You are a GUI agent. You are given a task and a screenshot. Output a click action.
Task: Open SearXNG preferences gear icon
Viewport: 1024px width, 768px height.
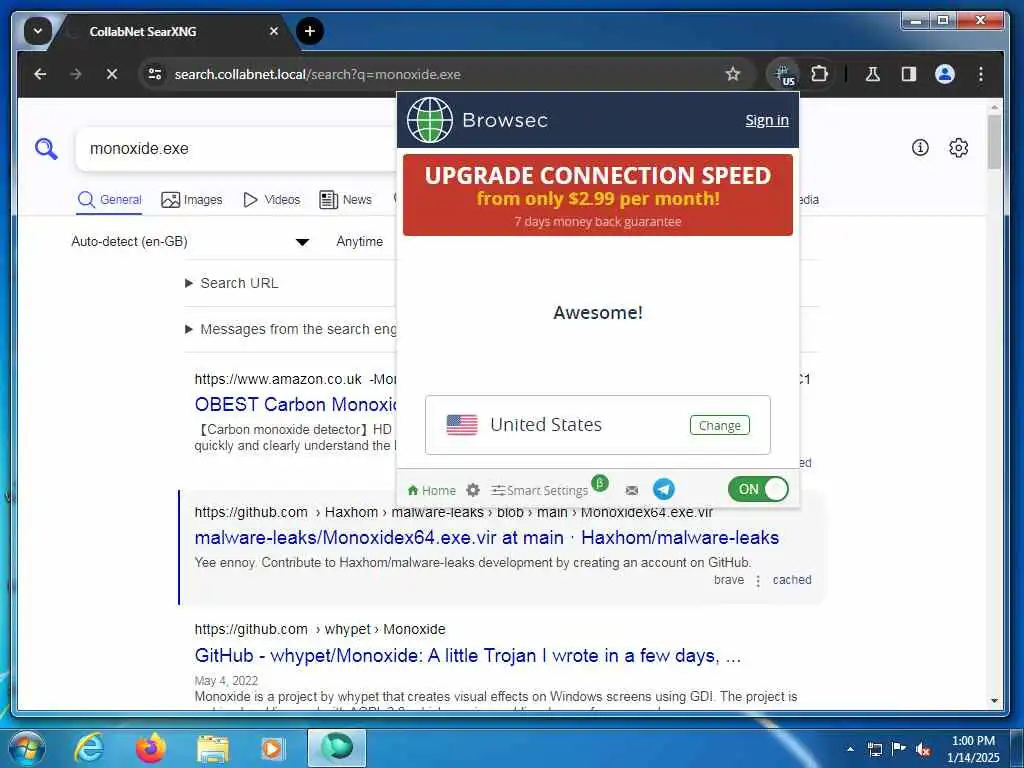pyautogui.click(x=958, y=148)
